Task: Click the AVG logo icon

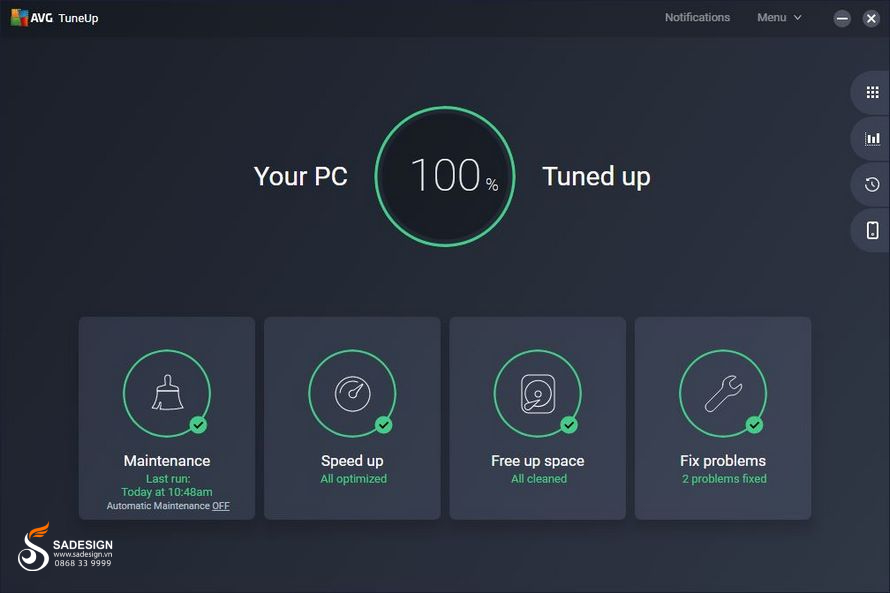Action: [19, 18]
